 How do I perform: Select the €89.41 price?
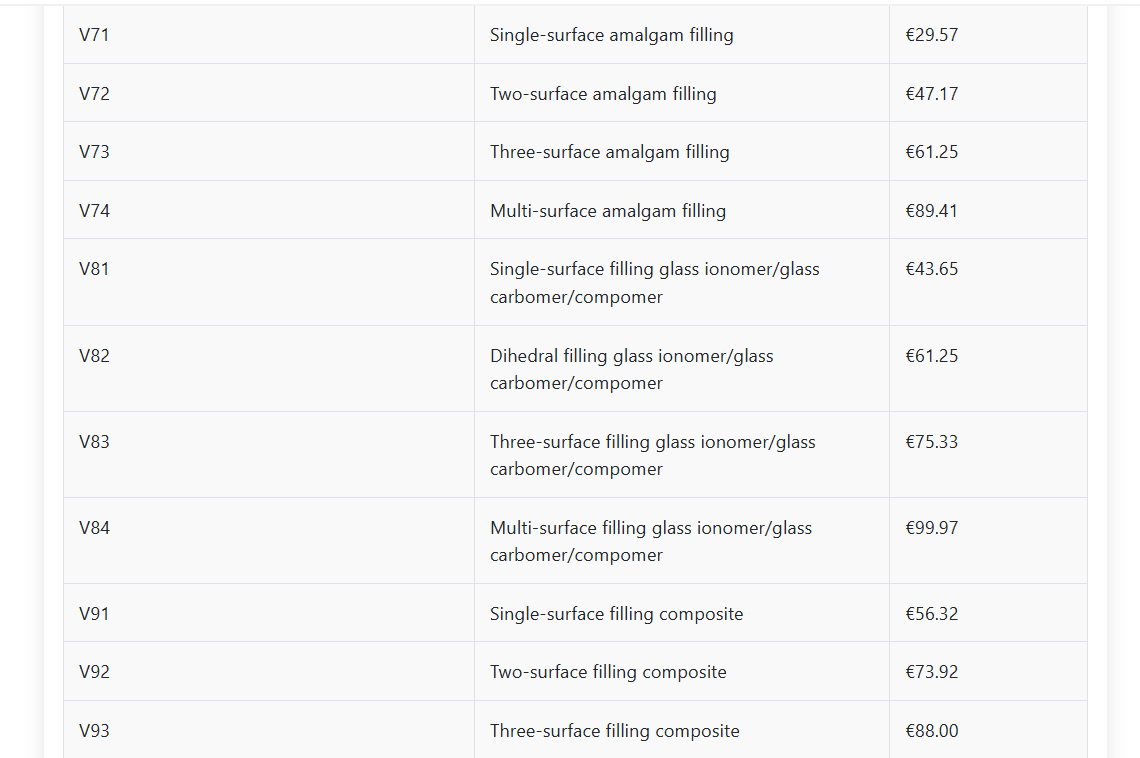click(x=931, y=211)
